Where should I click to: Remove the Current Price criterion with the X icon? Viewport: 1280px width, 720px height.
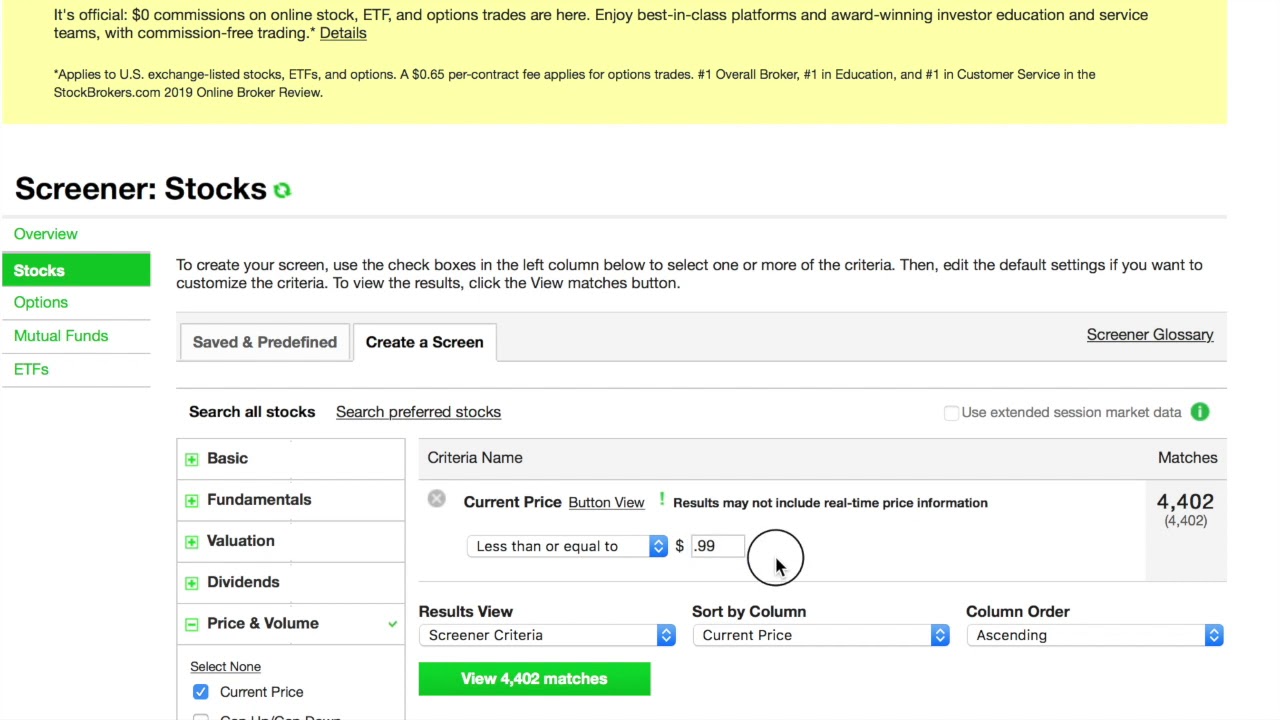click(x=437, y=499)
